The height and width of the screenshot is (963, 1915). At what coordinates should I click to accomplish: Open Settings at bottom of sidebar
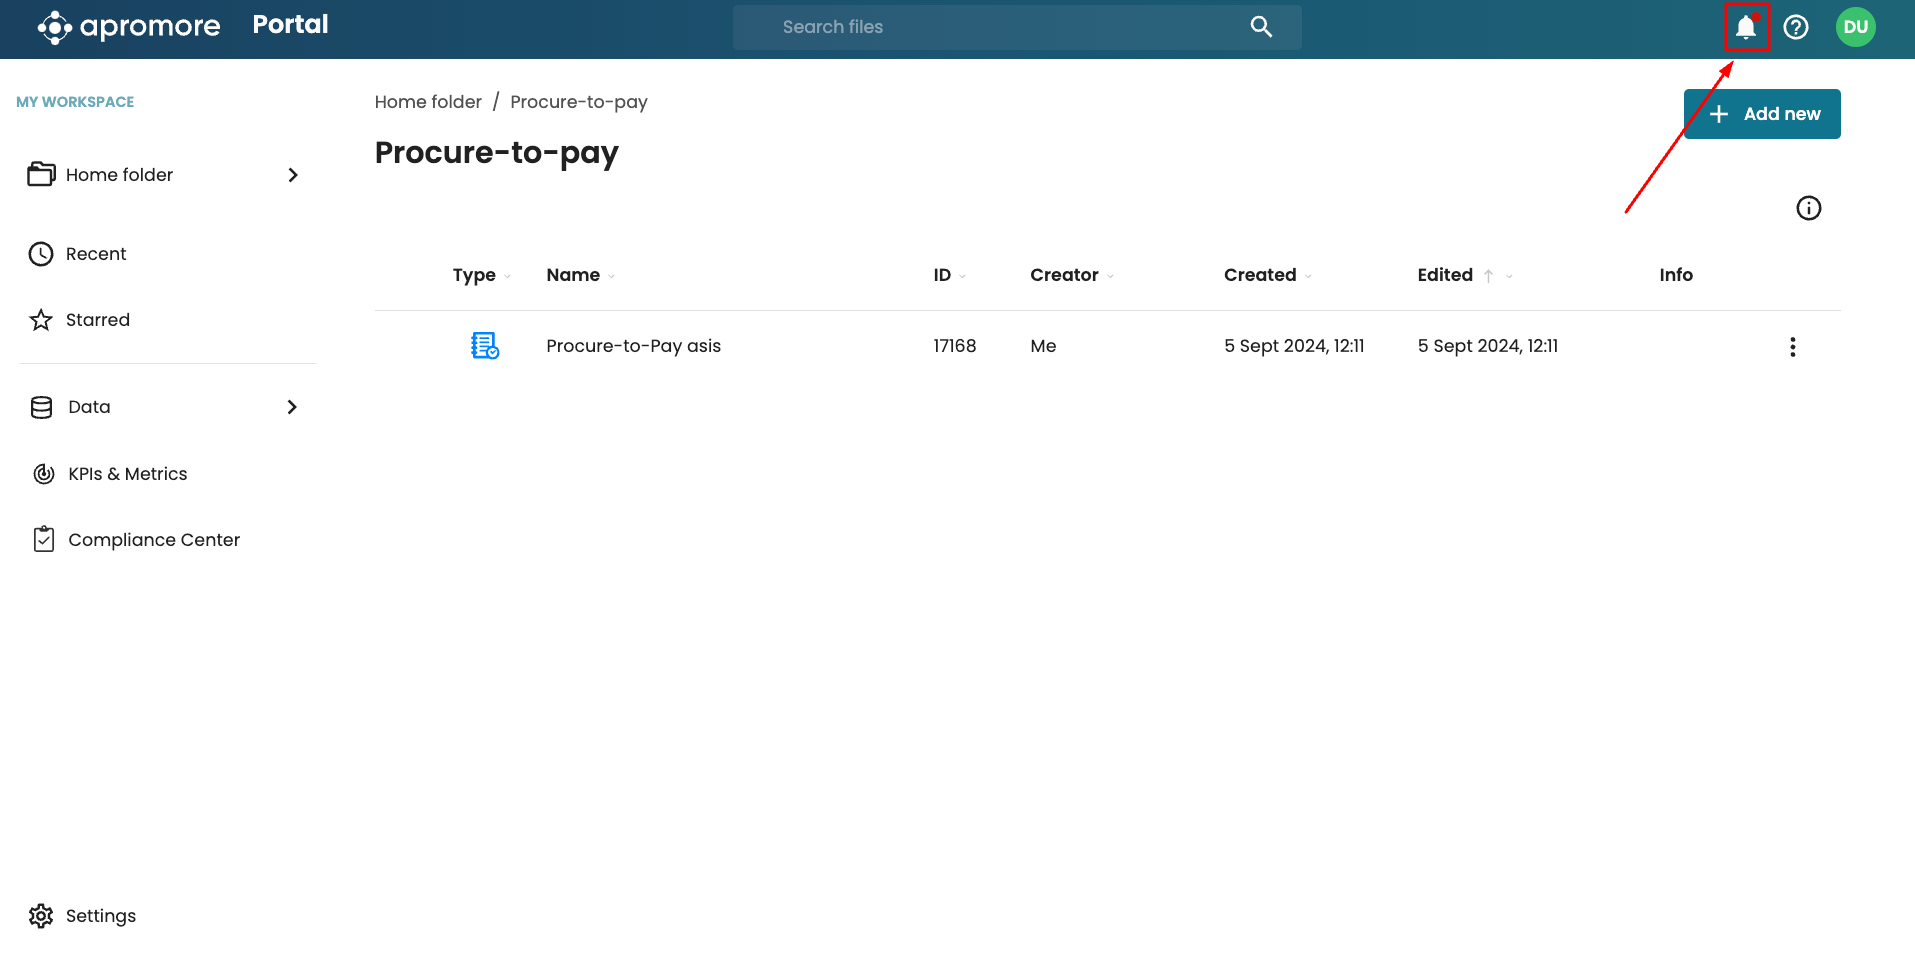point(100,916)
